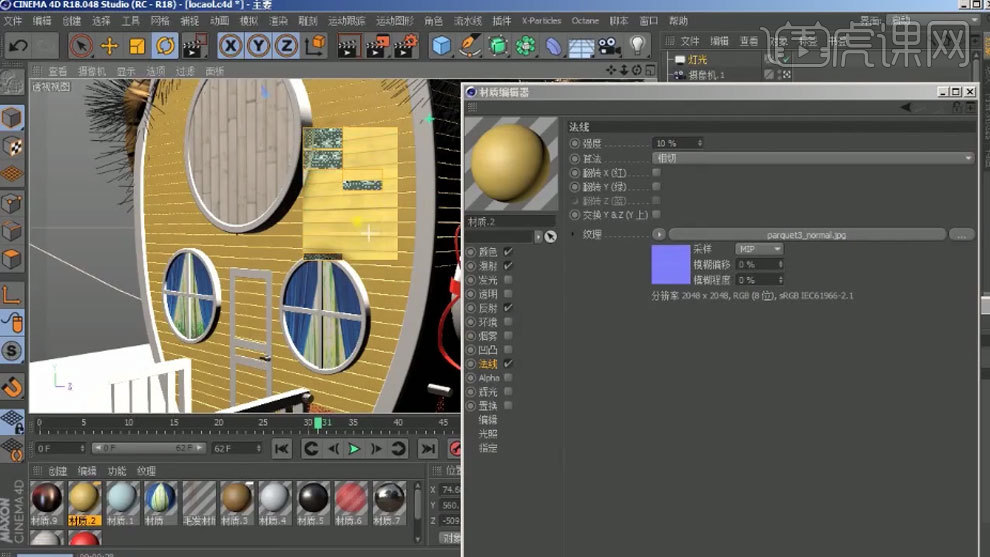Disable the 颜色 channel checkbox
The height and width of the screenshot is (557, 990).
click(508, 252)
